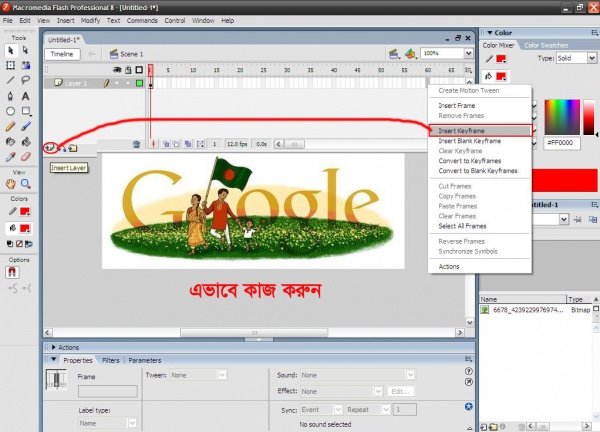Click the toolbox stroke color swatch
This screenshot has width=600, height=432.
click(x=25, y=211)
